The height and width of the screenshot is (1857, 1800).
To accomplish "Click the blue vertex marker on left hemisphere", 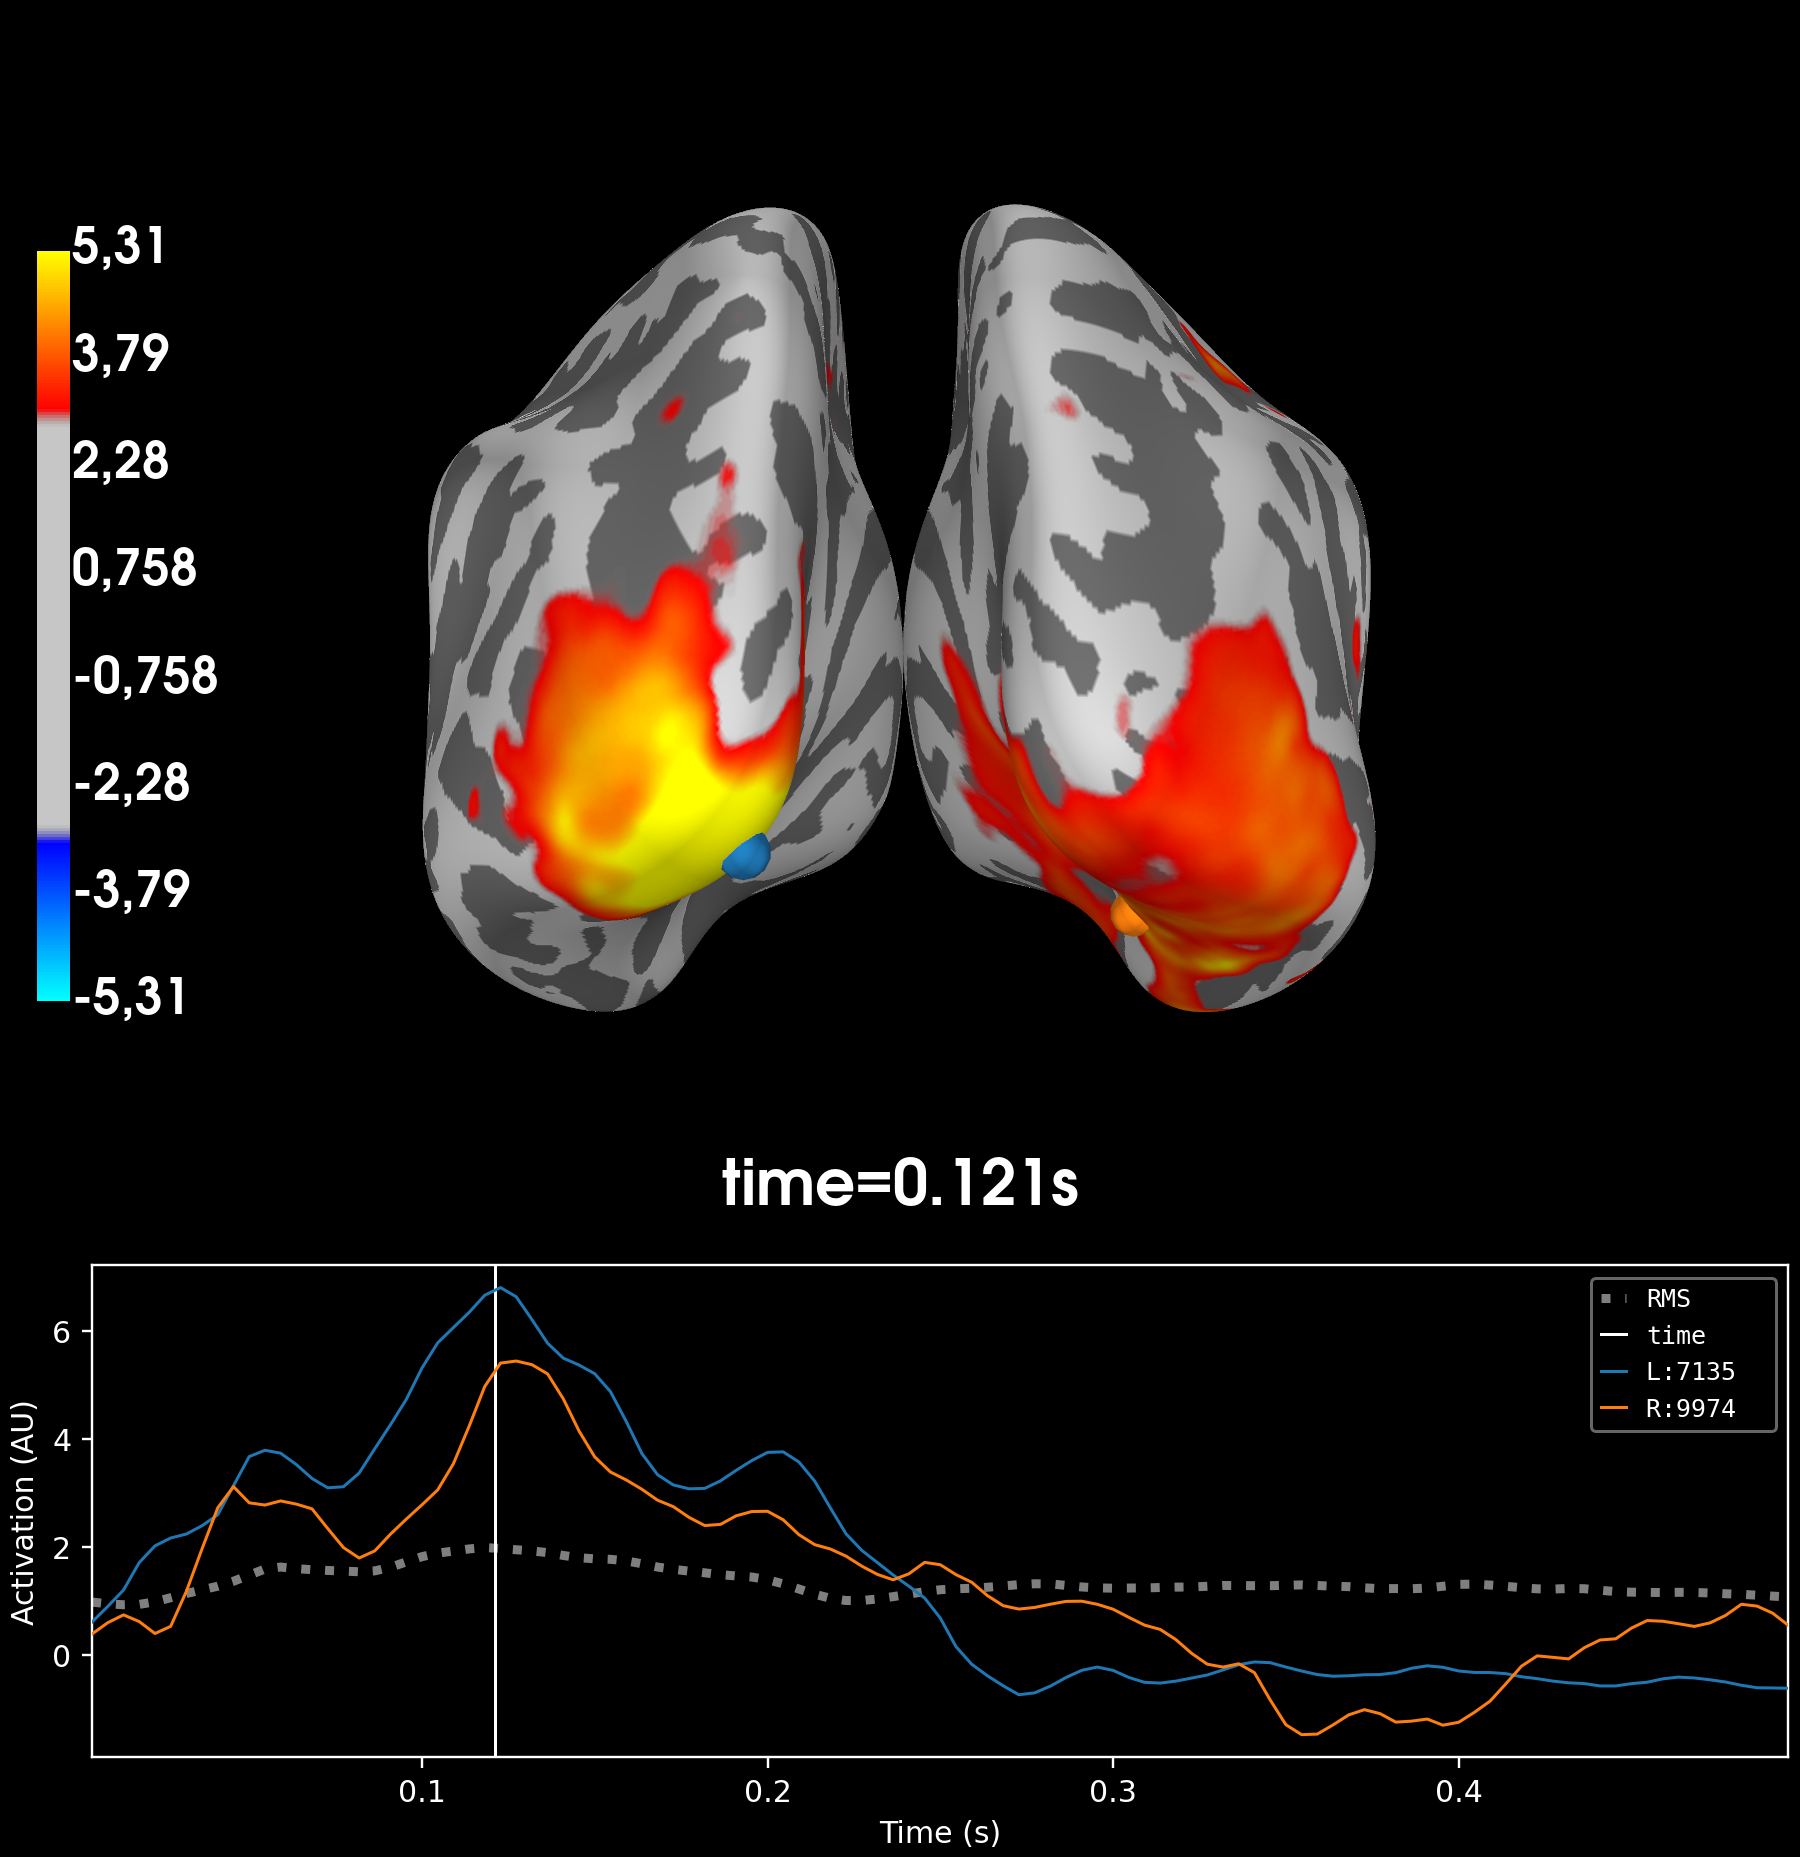I will [x=747, y=858].
